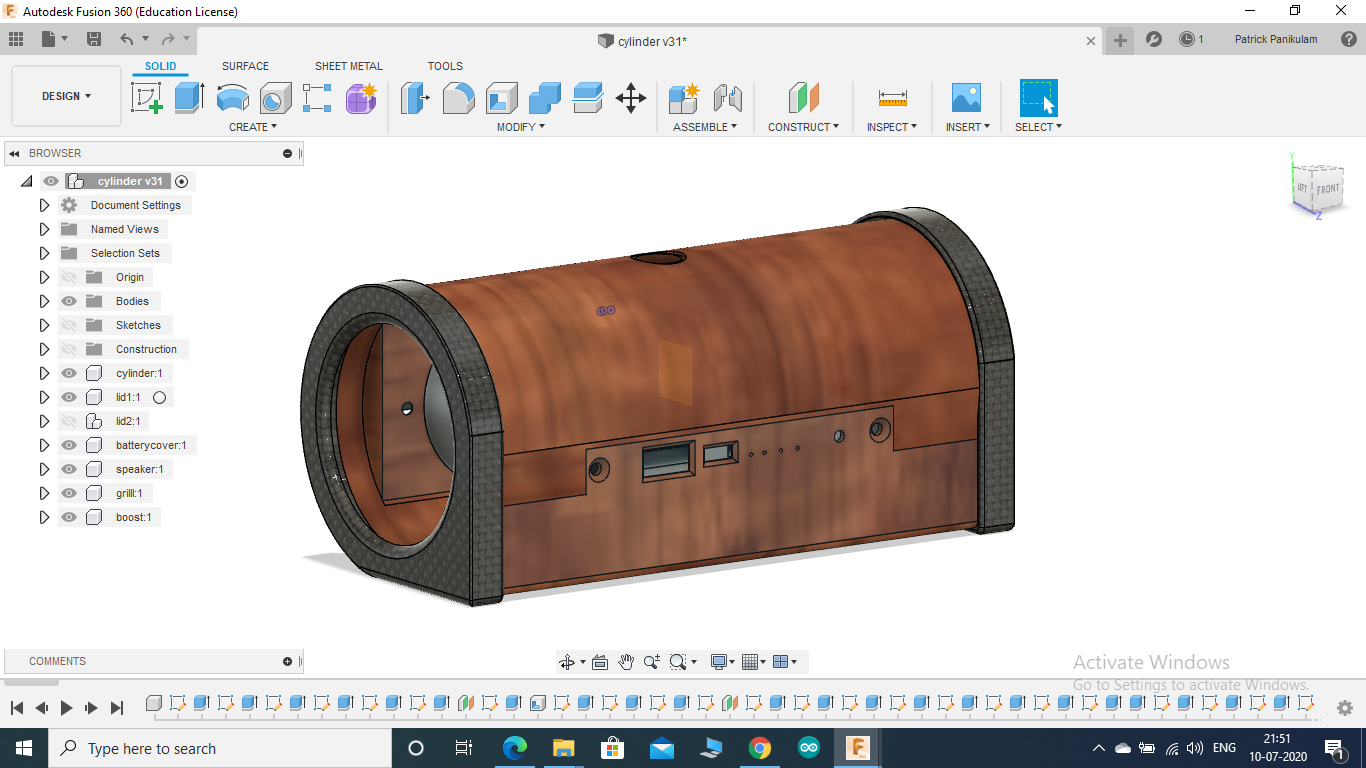
Task: Toggle visibility of speaker:1
Action: 68,468
